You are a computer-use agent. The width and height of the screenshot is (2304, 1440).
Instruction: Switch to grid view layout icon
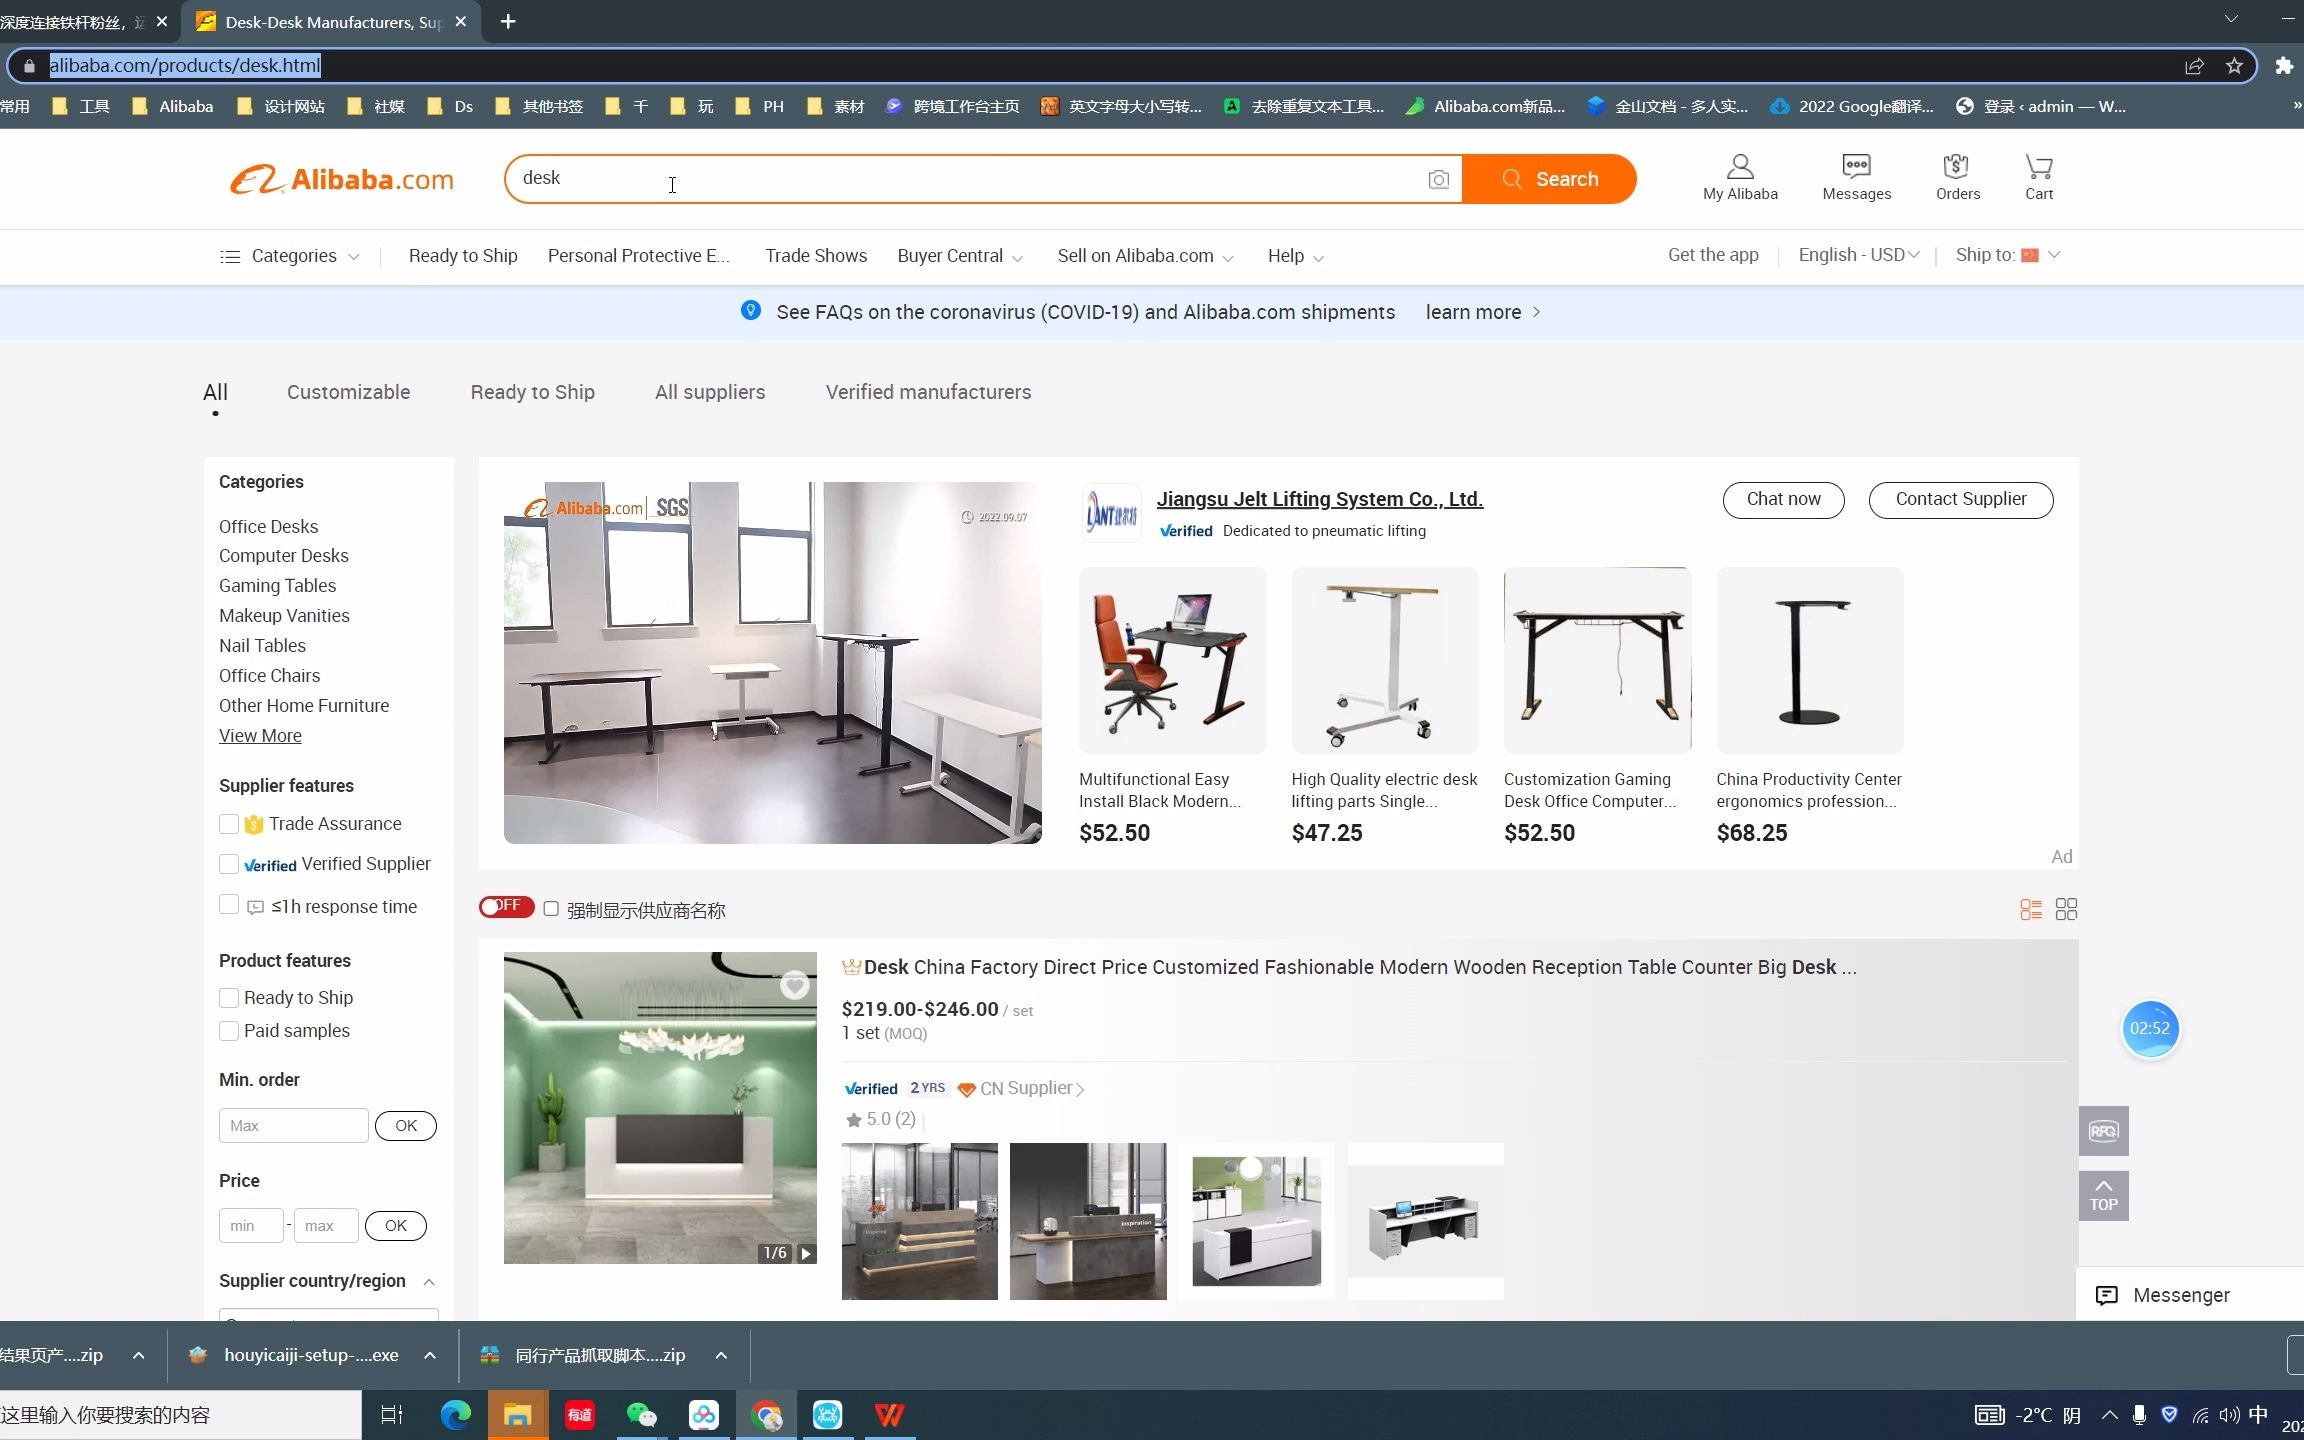2066,909
